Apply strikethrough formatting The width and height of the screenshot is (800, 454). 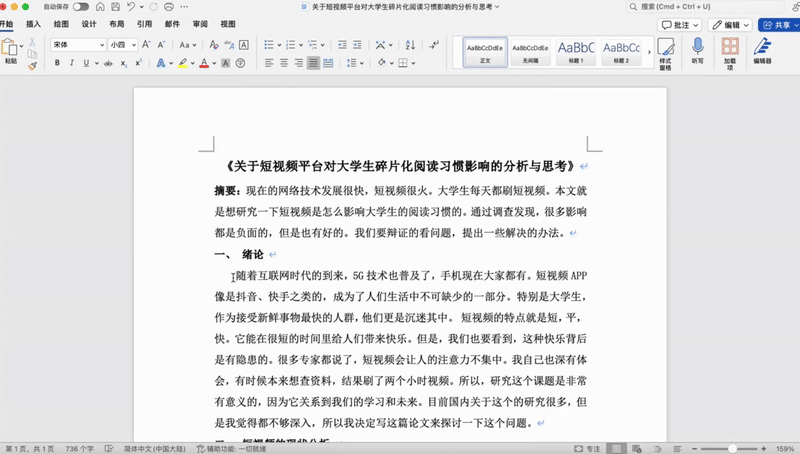[x=108, y=63]
